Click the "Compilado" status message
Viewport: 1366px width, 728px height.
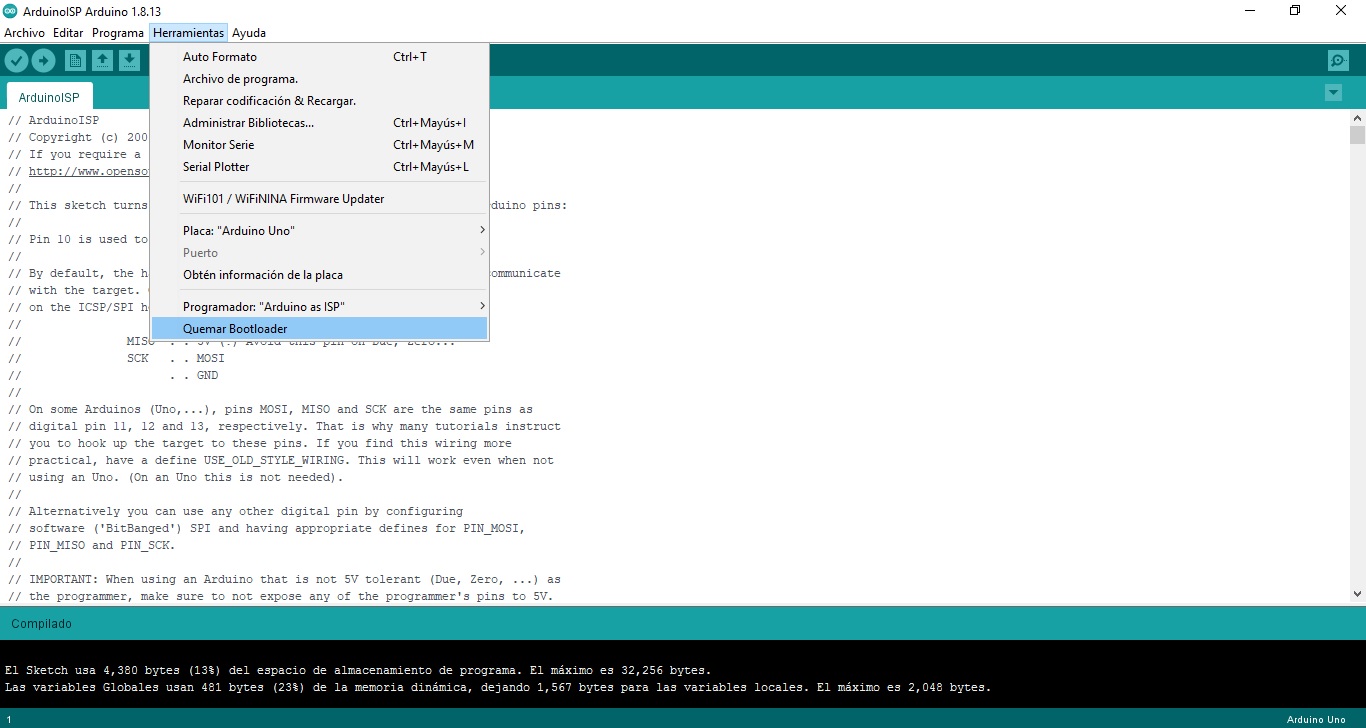pos(41,624)
